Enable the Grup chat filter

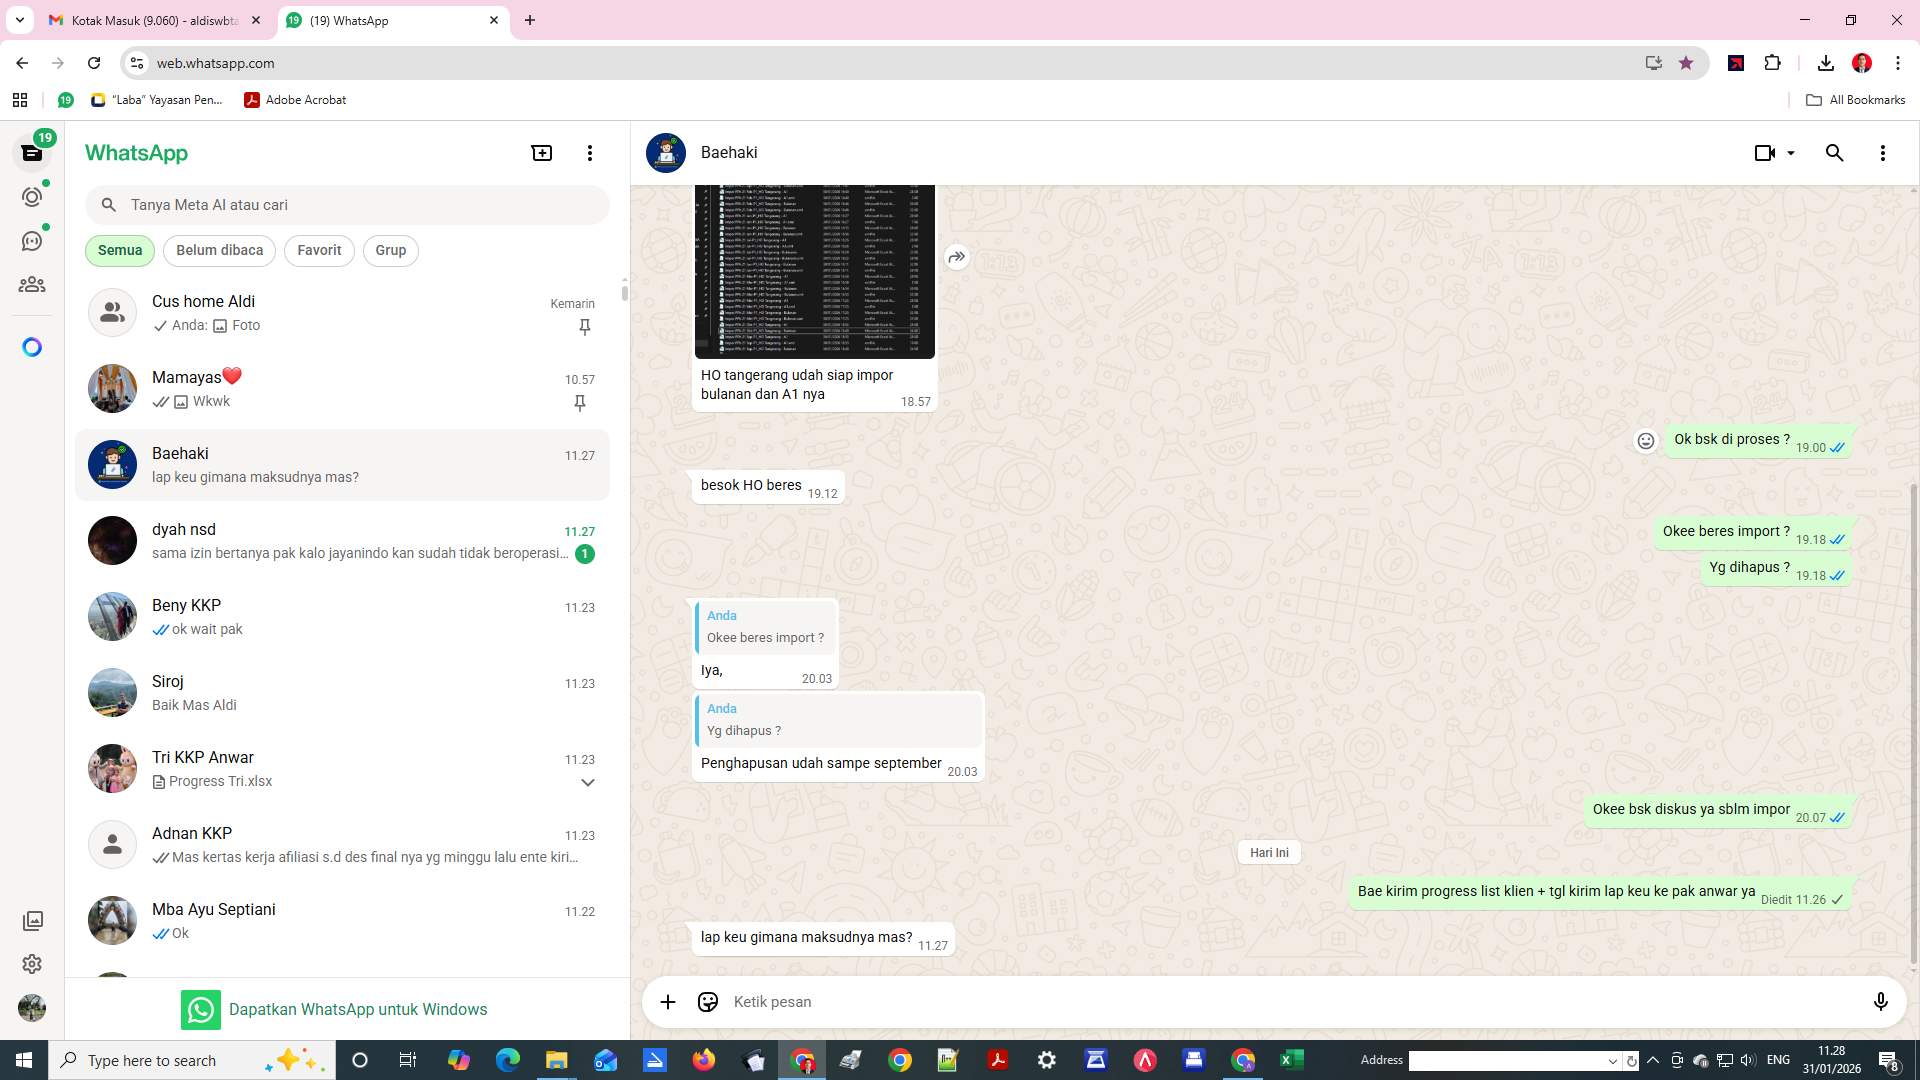click(390, 250)
